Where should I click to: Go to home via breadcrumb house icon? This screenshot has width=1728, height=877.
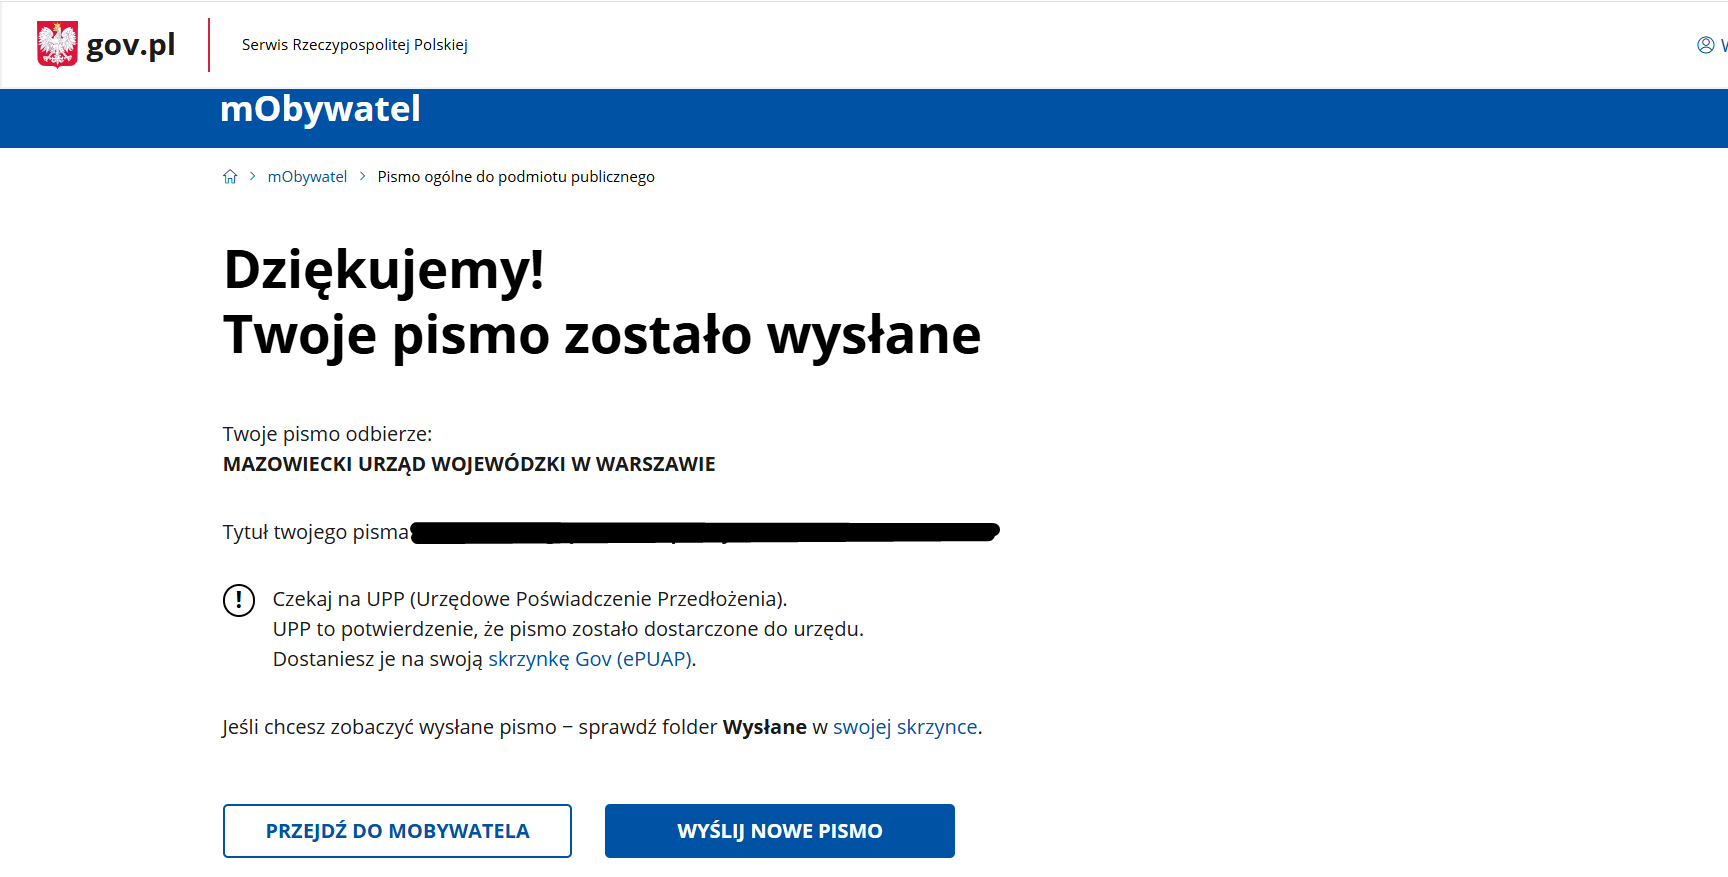[230, 177]
